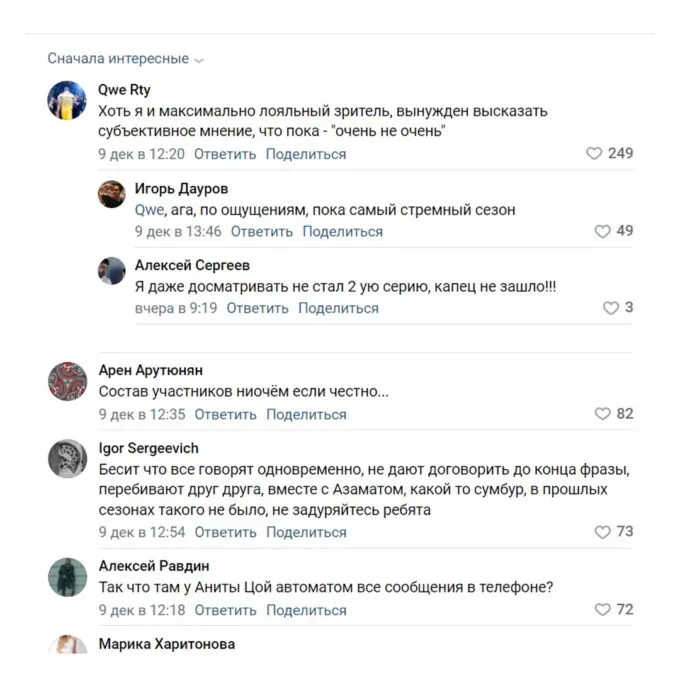
Task: Reply to Игорь Дауров's comment
Action: 262,231
